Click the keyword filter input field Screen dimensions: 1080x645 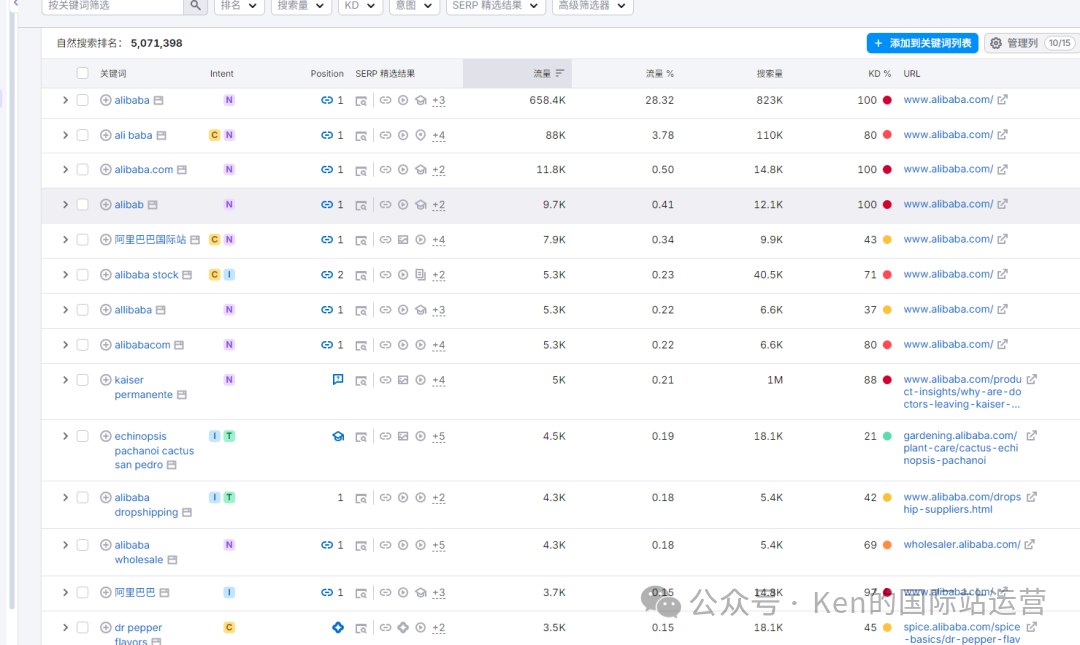point(113,6)
